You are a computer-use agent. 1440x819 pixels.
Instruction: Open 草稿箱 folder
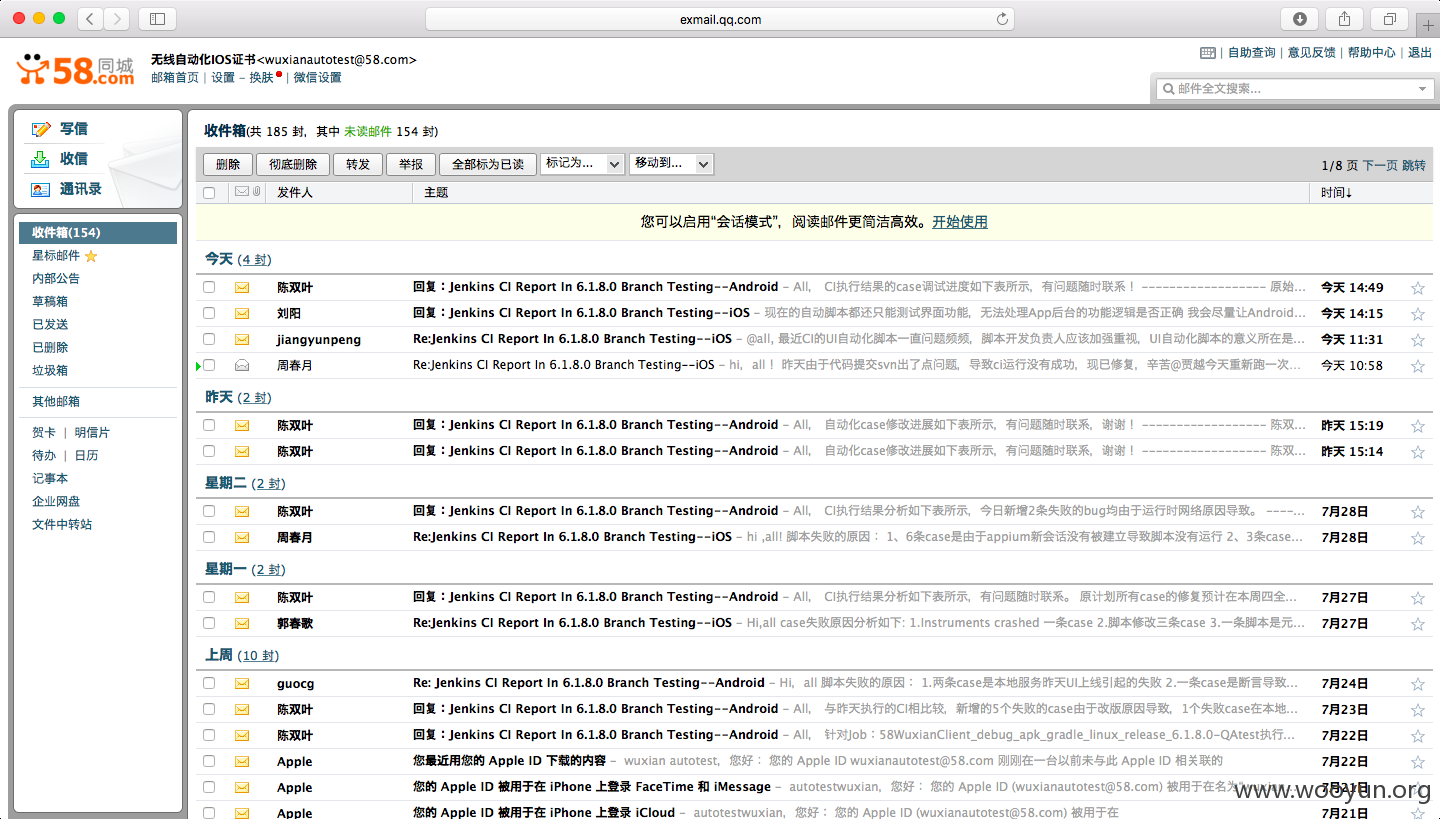click(x=50, y=301)
